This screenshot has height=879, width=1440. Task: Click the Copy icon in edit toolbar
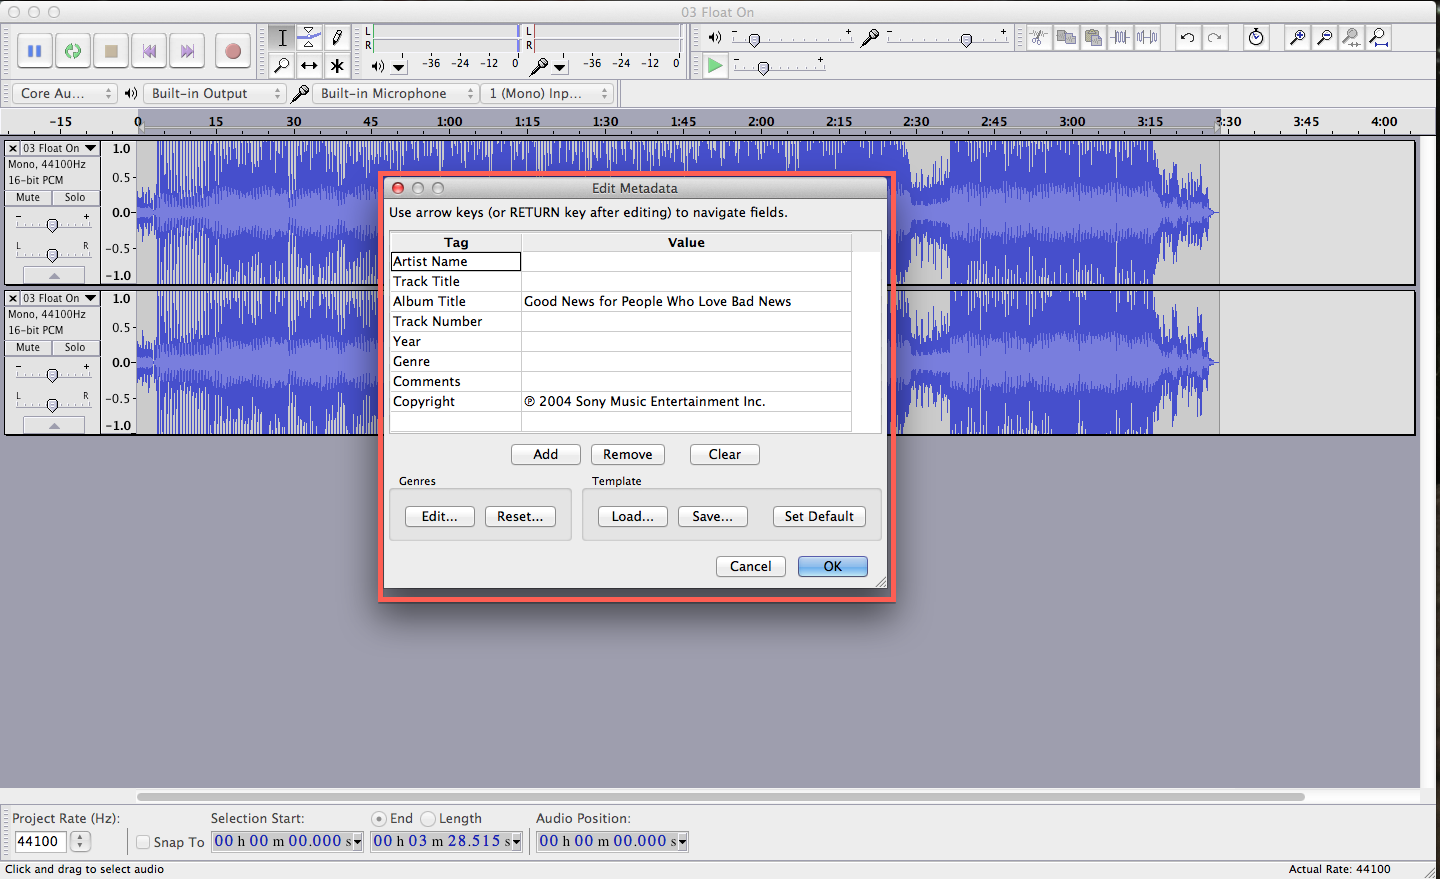click(x=1066, y=38)
